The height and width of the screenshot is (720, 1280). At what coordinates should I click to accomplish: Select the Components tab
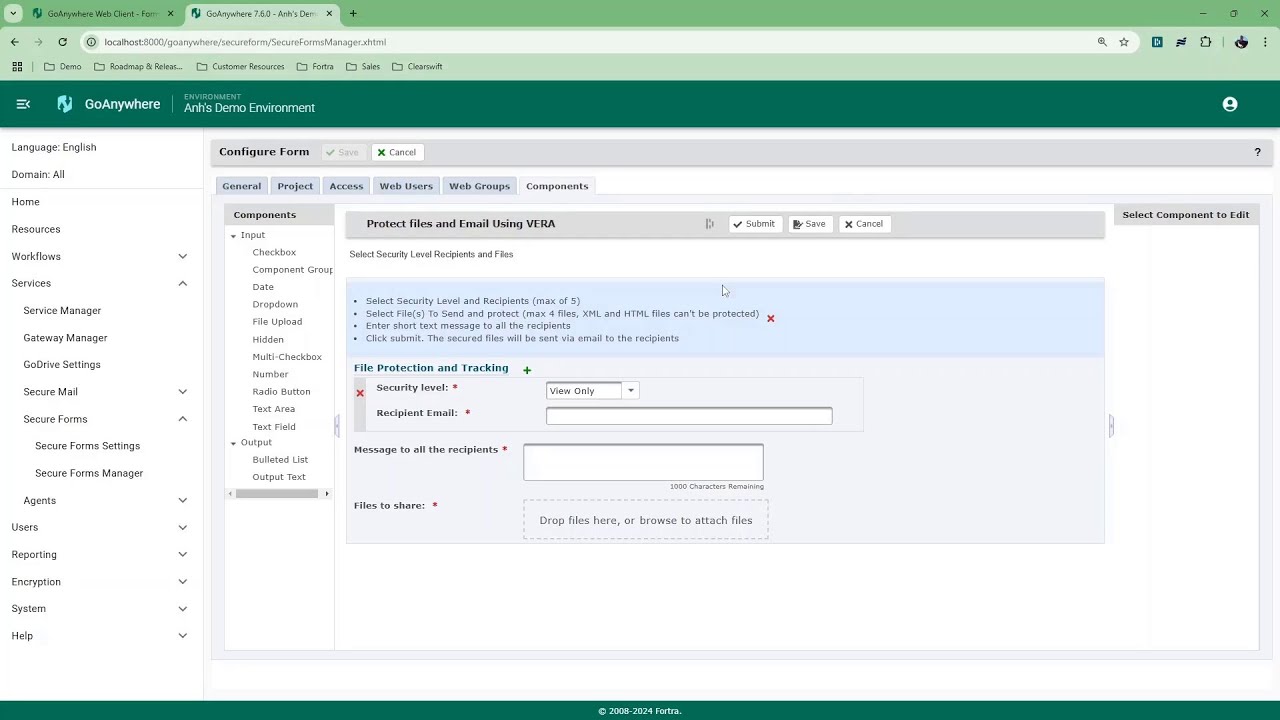pyautogui.click(x=557, y=186)
